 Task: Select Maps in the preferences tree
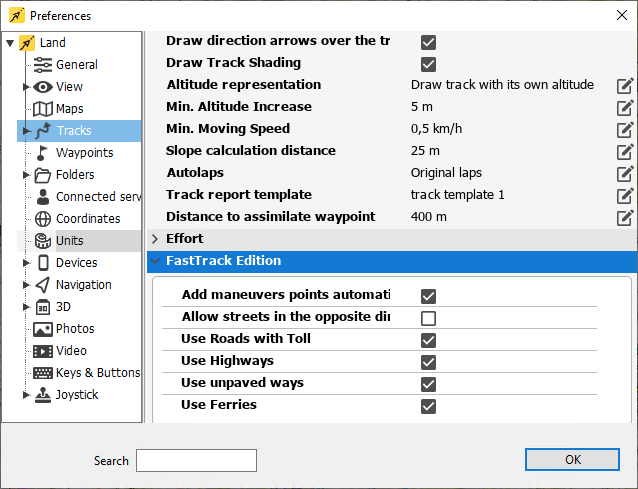70,109
